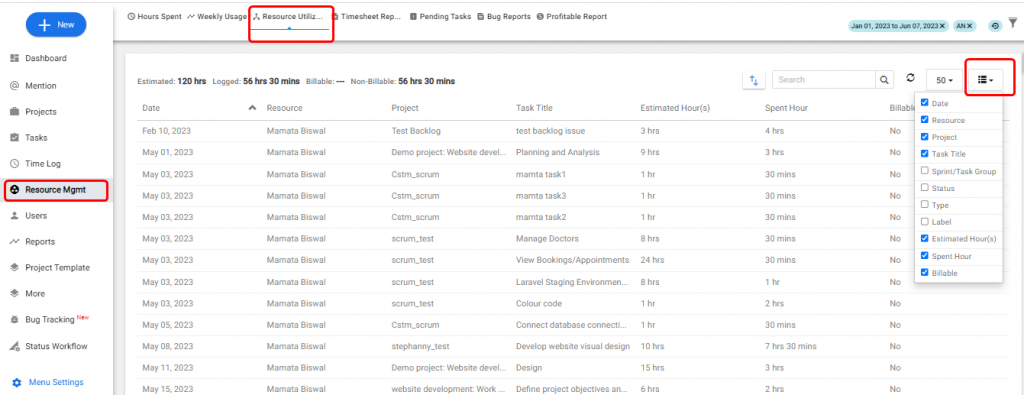Click the mamta task1 title
Image resolution: width=1024 pixels, height=395 pixels.
click(x=541, y=174)
